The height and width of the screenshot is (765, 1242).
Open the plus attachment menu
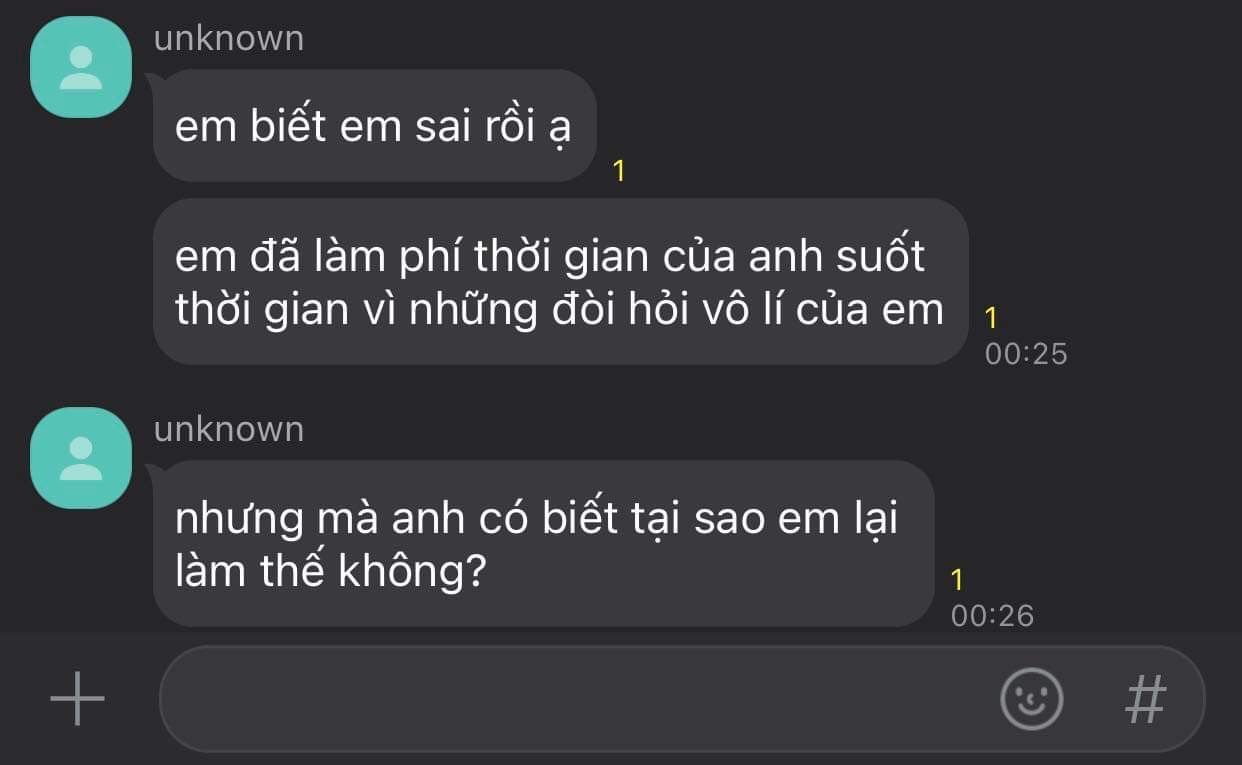[x=77, y=698]
